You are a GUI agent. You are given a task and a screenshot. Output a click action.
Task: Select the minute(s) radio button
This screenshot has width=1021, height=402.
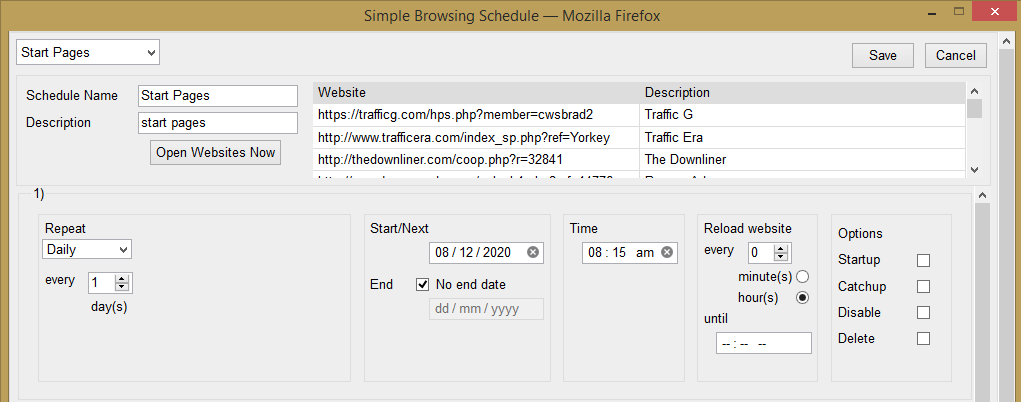[x=802, y=277]
